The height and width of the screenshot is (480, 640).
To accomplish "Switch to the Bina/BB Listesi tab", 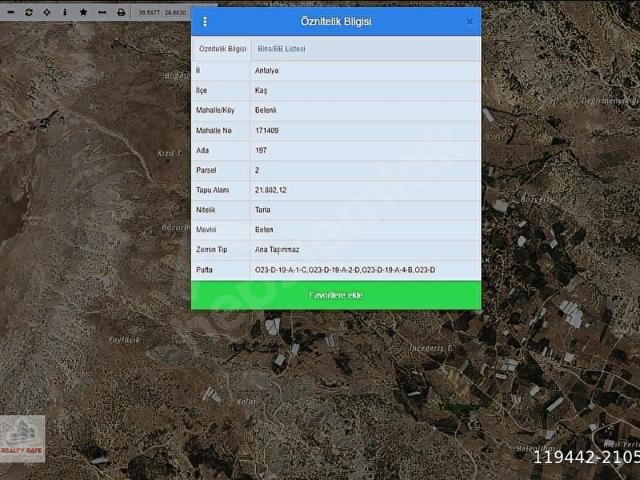I will click(x=281, y=49).
